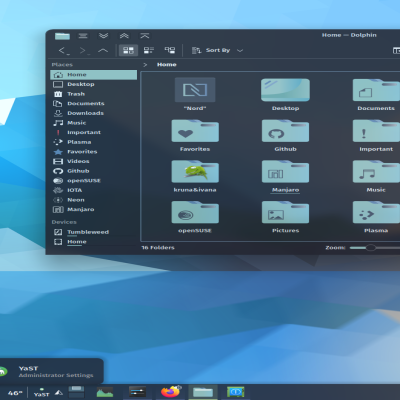Click the Dolphin folder icon in title bar
The height and width of the screenshot is (400, 400).
pyautogui.click(x=62, y=36)
